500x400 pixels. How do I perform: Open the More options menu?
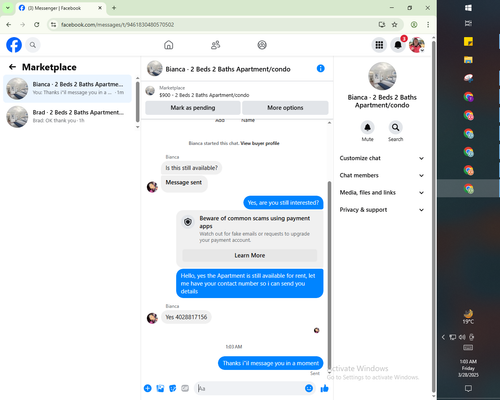(x=285, y=108)
